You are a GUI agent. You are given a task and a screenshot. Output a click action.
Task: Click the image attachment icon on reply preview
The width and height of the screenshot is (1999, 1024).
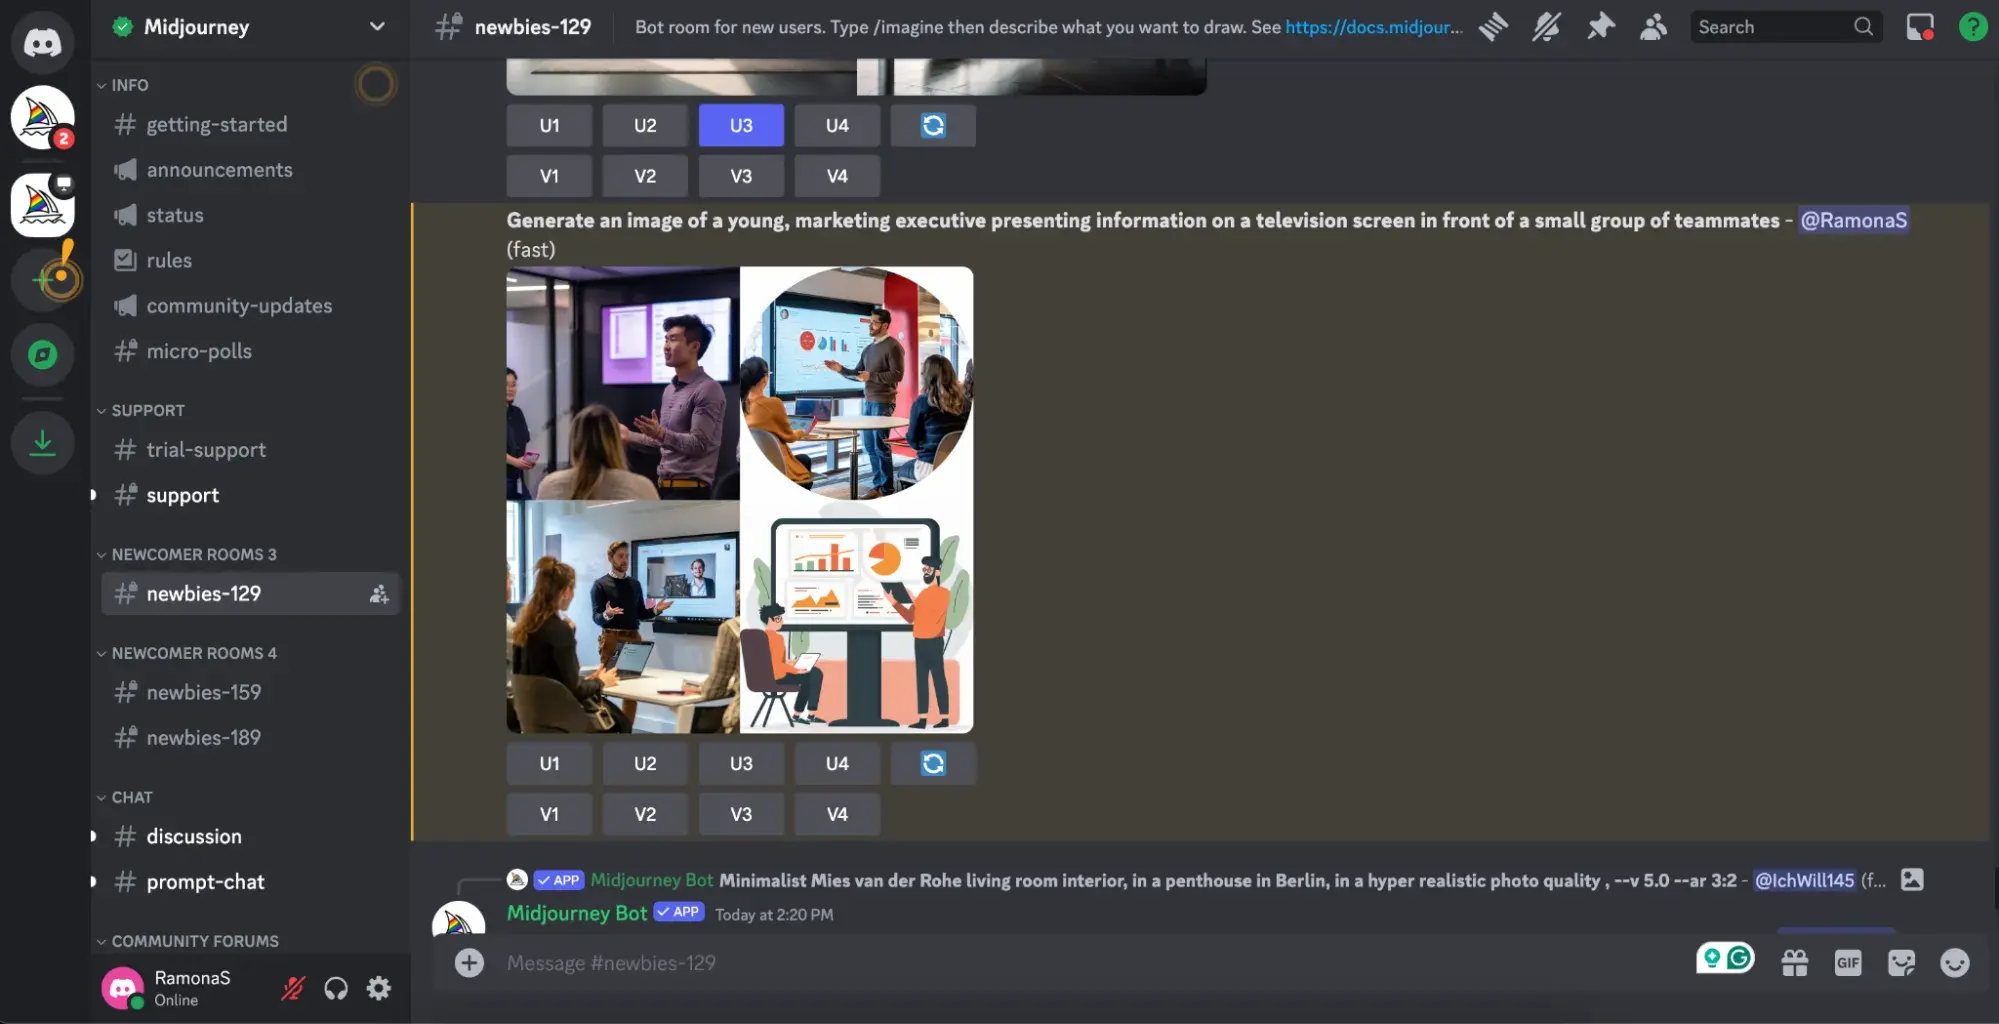[x=1912, y=880]
